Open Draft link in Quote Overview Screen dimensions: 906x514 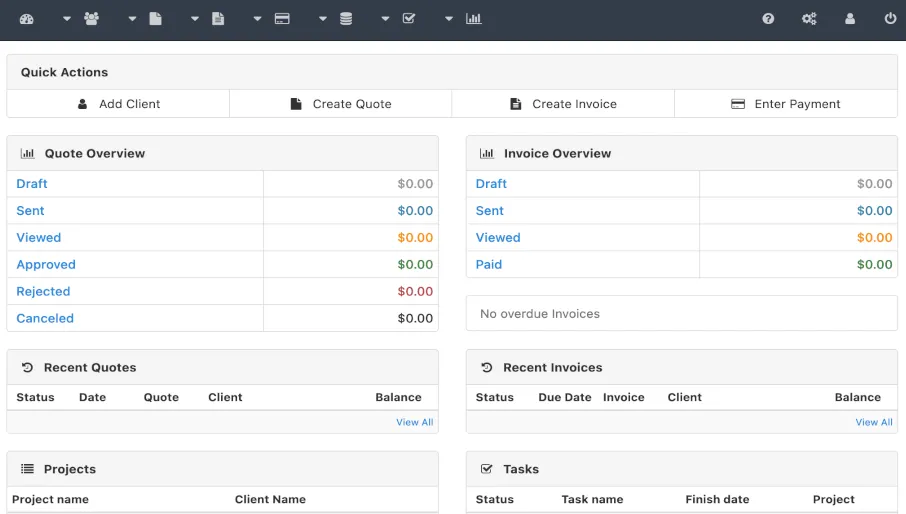32,184
